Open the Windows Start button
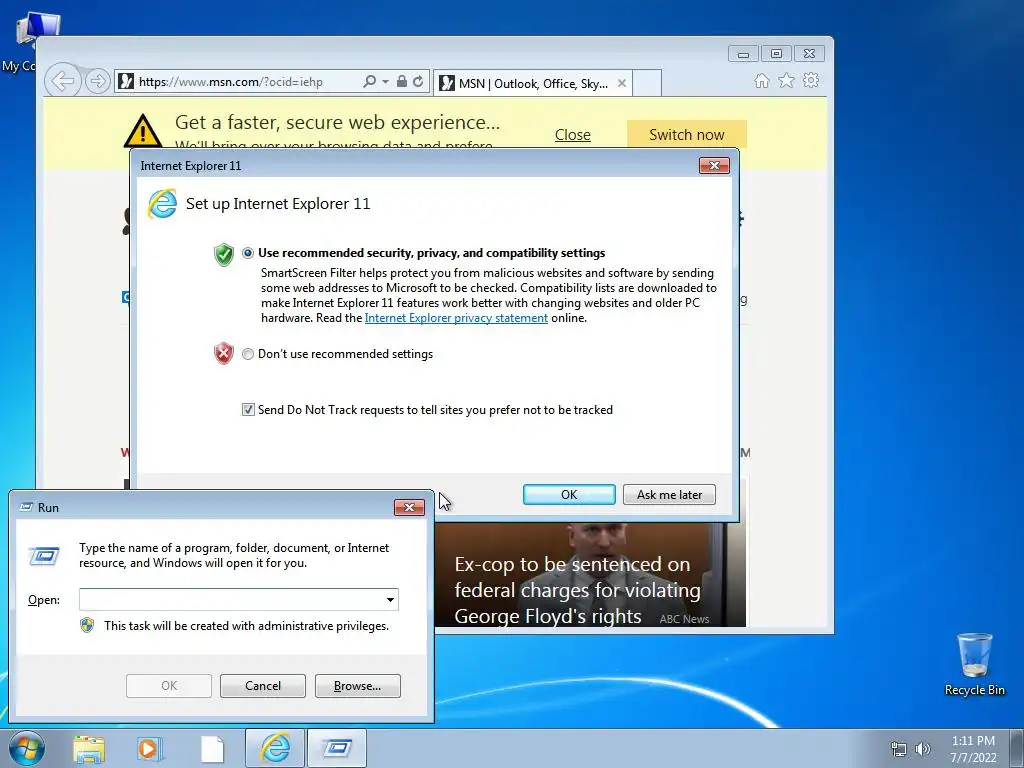This screenshot has width=1024, height=768. point(26,748)
